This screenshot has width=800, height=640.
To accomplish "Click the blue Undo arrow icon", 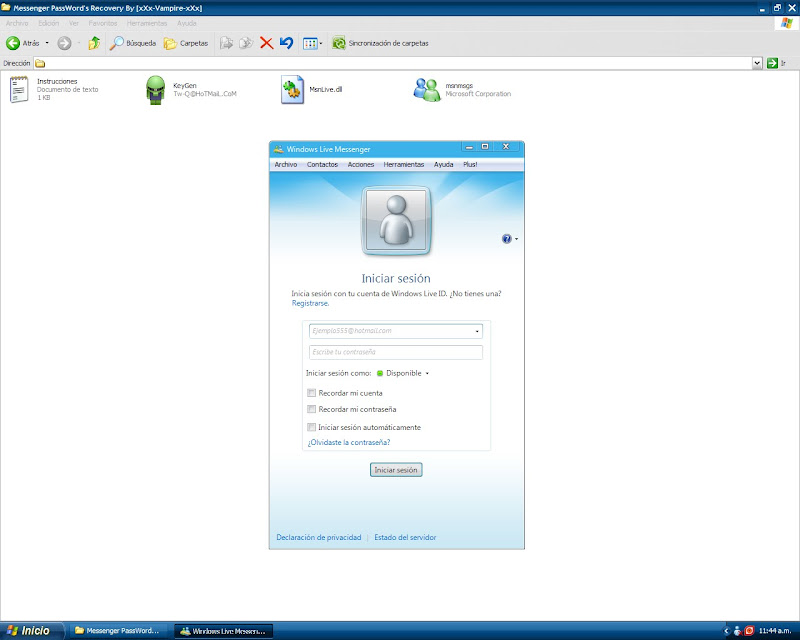I will [x=286, y=43].
